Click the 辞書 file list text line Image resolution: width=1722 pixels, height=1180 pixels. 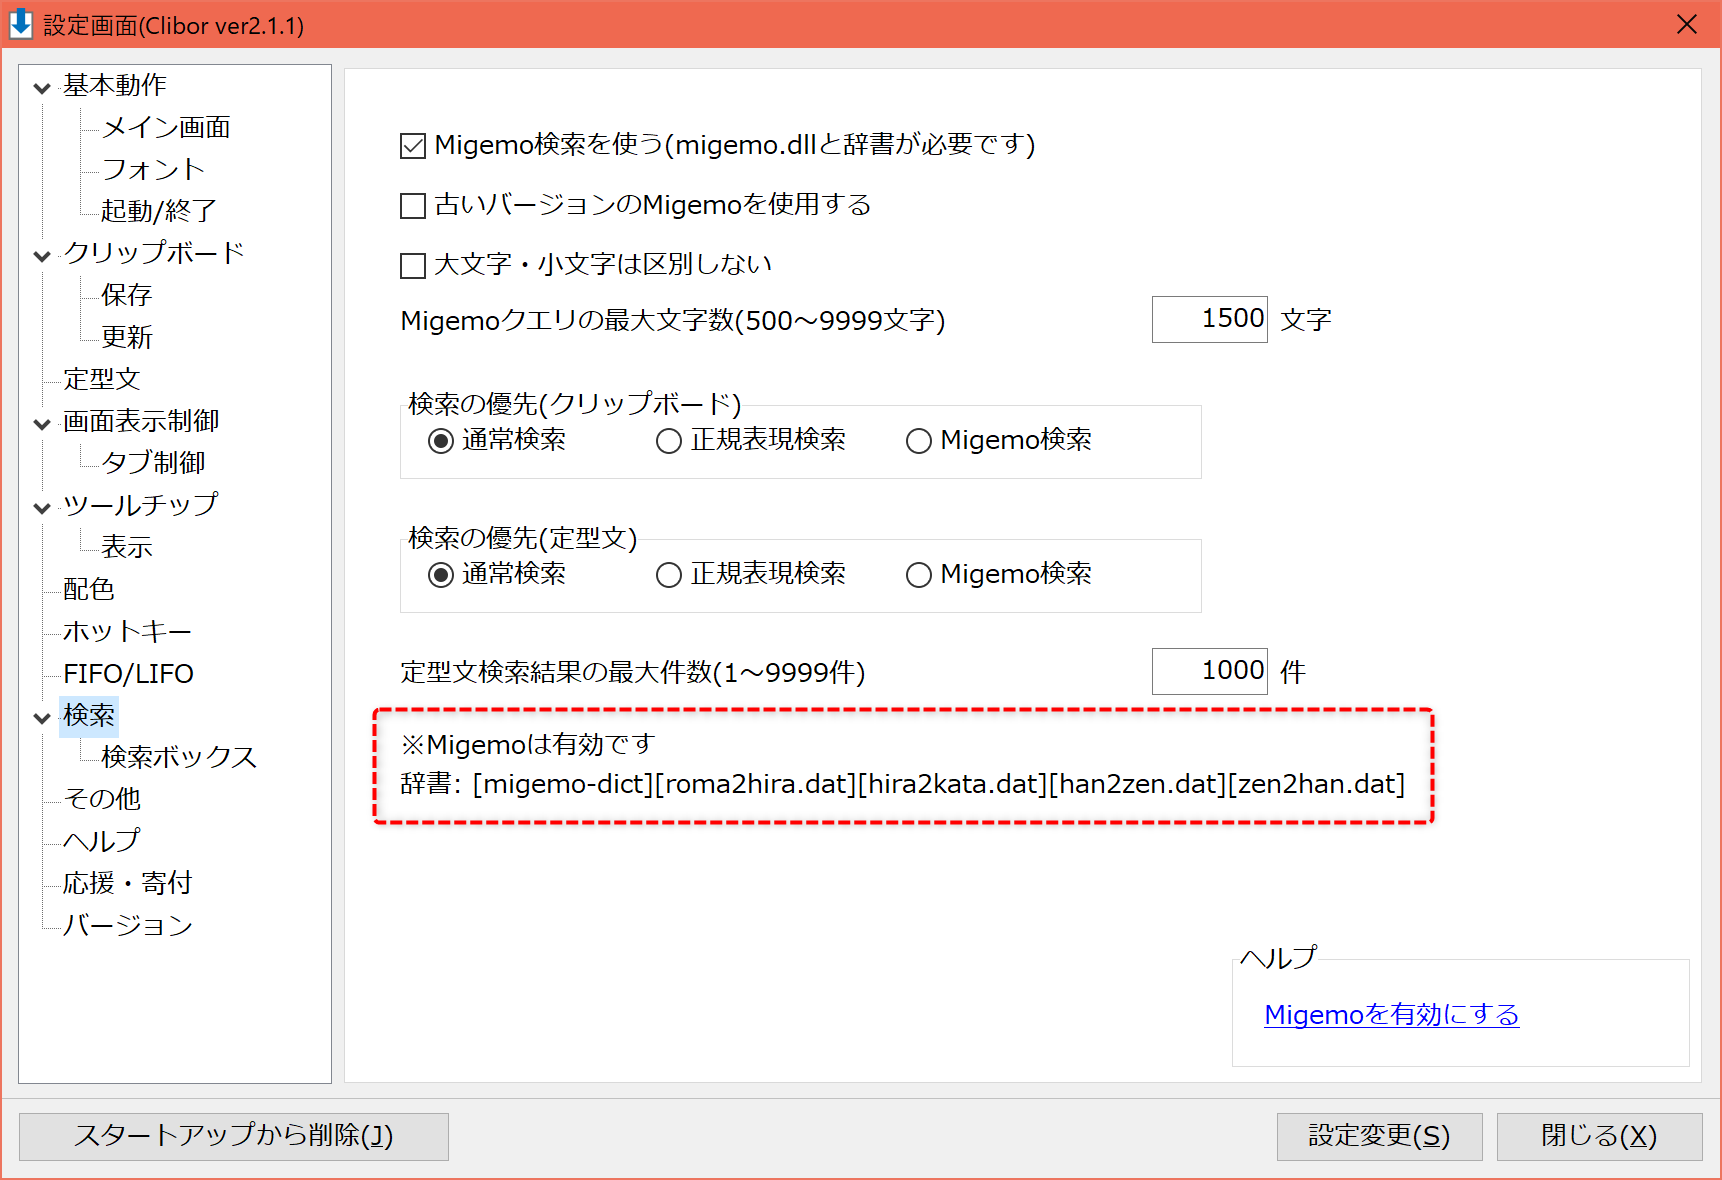point(902,784)
